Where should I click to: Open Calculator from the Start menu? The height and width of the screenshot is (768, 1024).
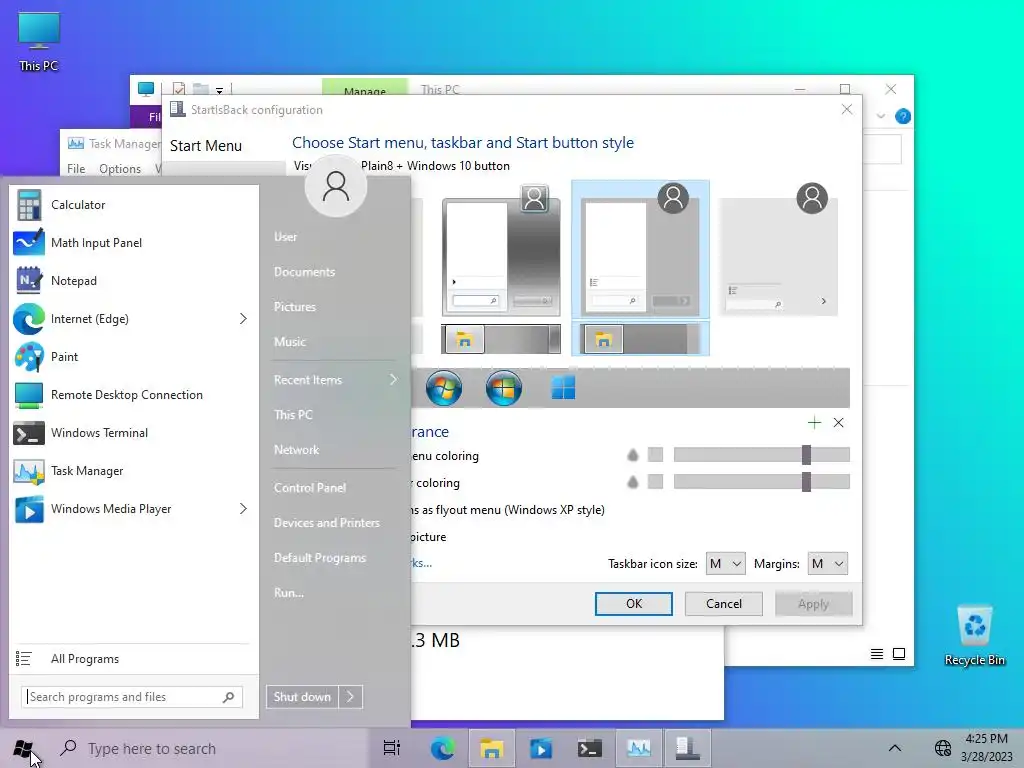pos(134,205)
